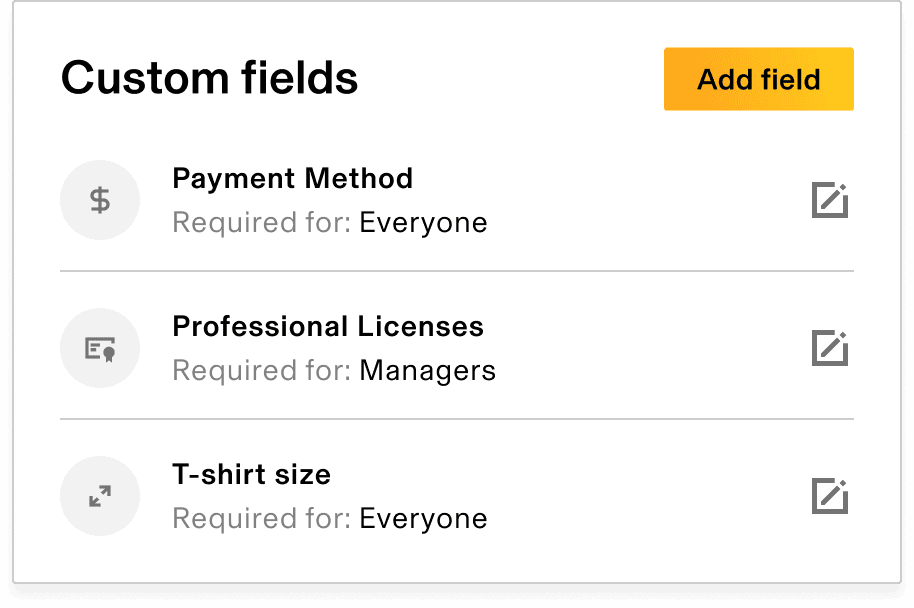Click the Required for label of Professional Licenses
914x608 pixels.
(x=258, y=370)
